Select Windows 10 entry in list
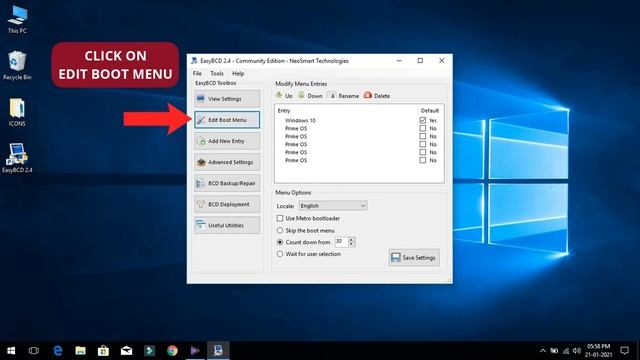 300,120
